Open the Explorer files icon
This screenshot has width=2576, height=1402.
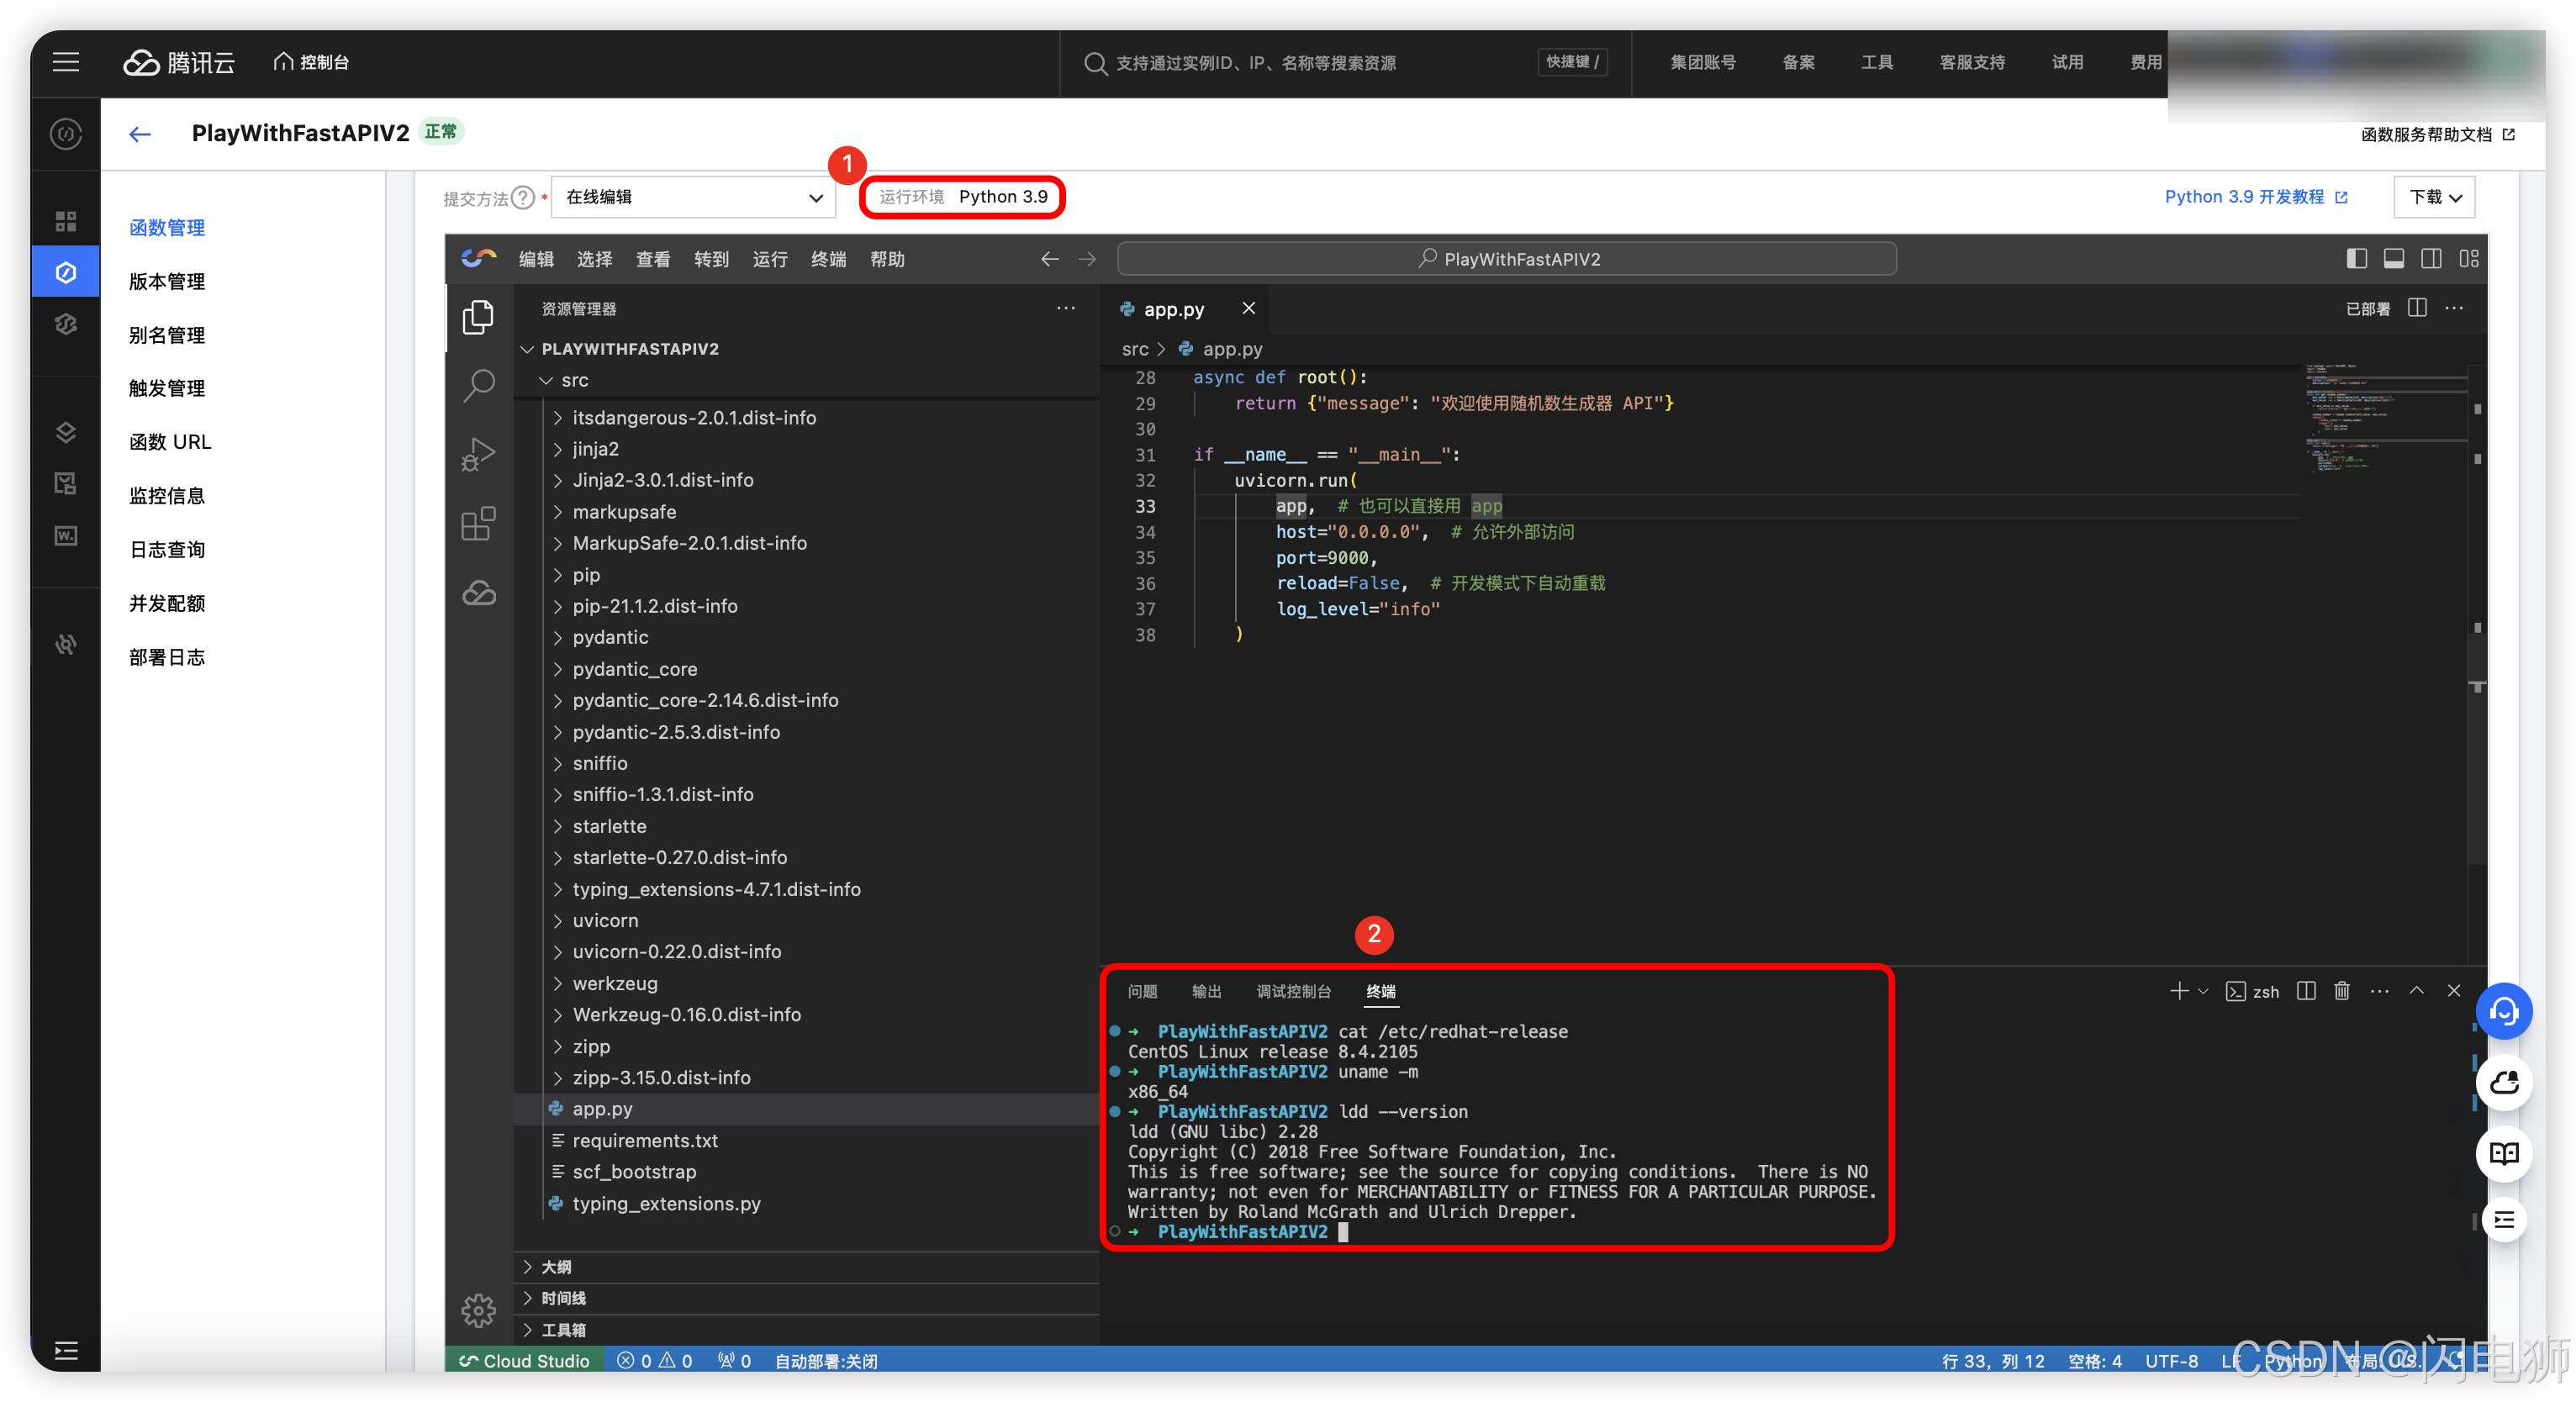pyautogui.click(x=478, y=317)
